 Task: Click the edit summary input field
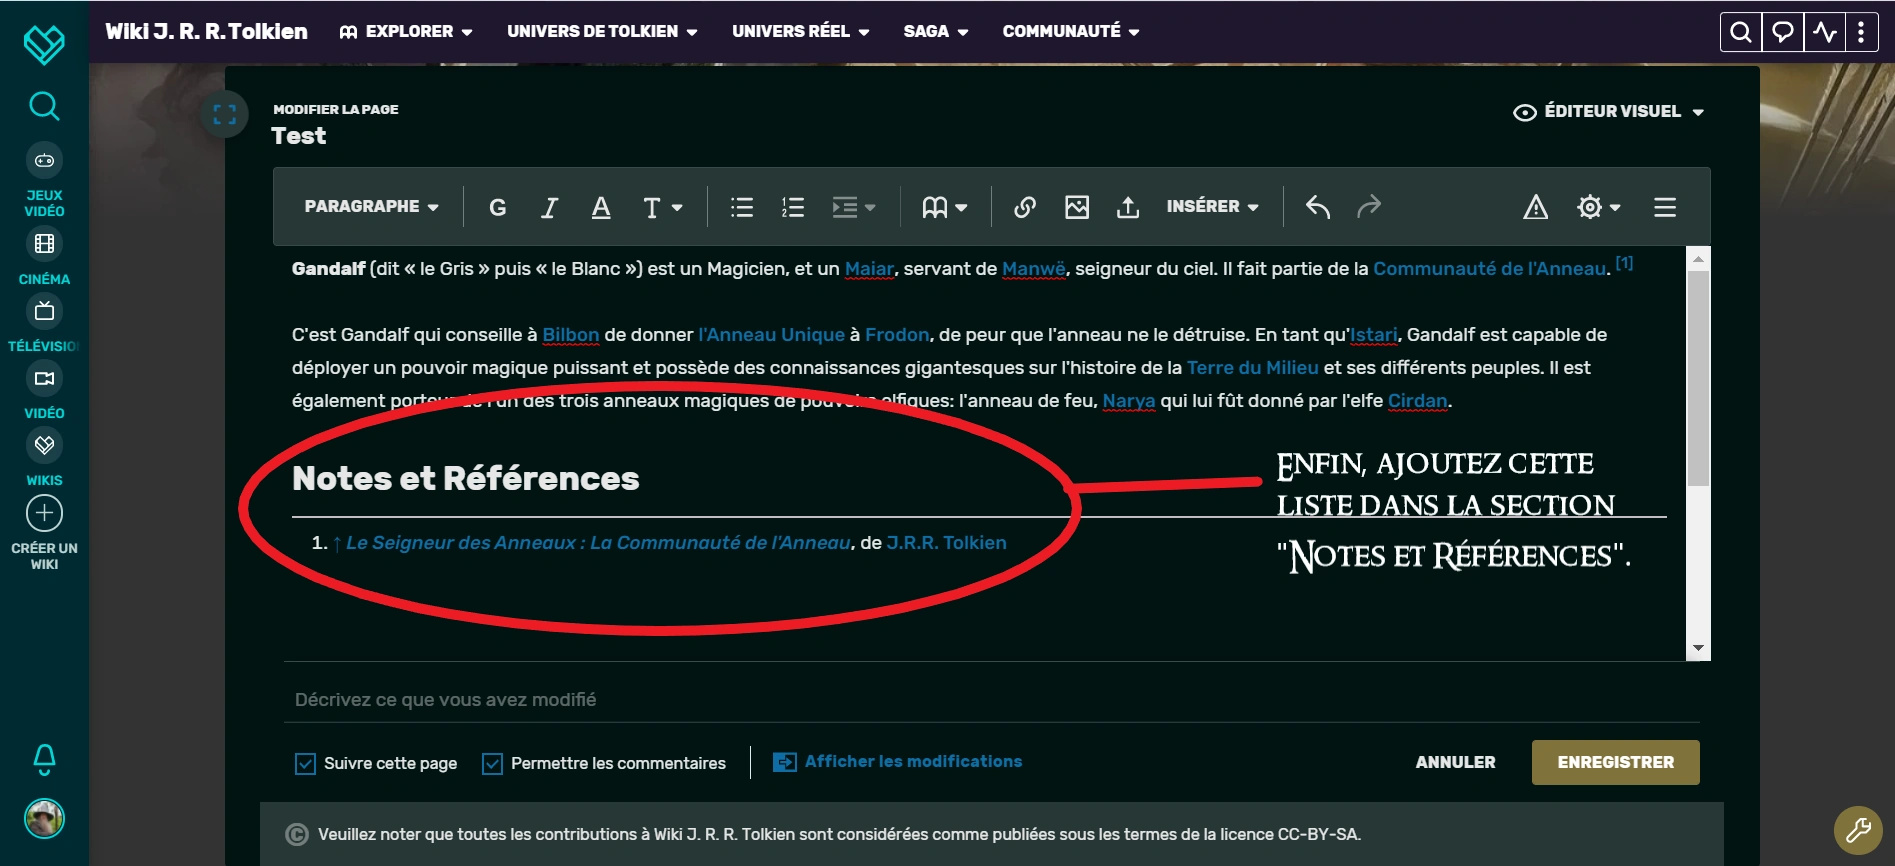tap(992, 699)
